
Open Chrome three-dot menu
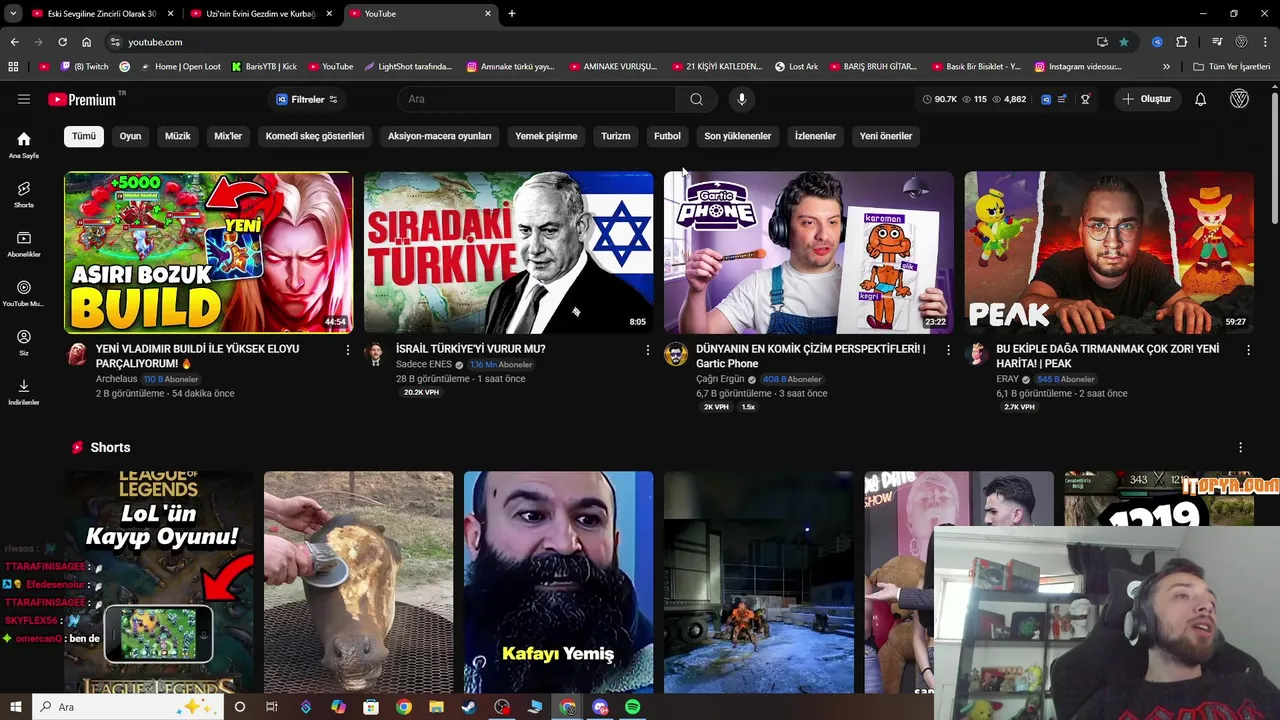[1265, 42]
